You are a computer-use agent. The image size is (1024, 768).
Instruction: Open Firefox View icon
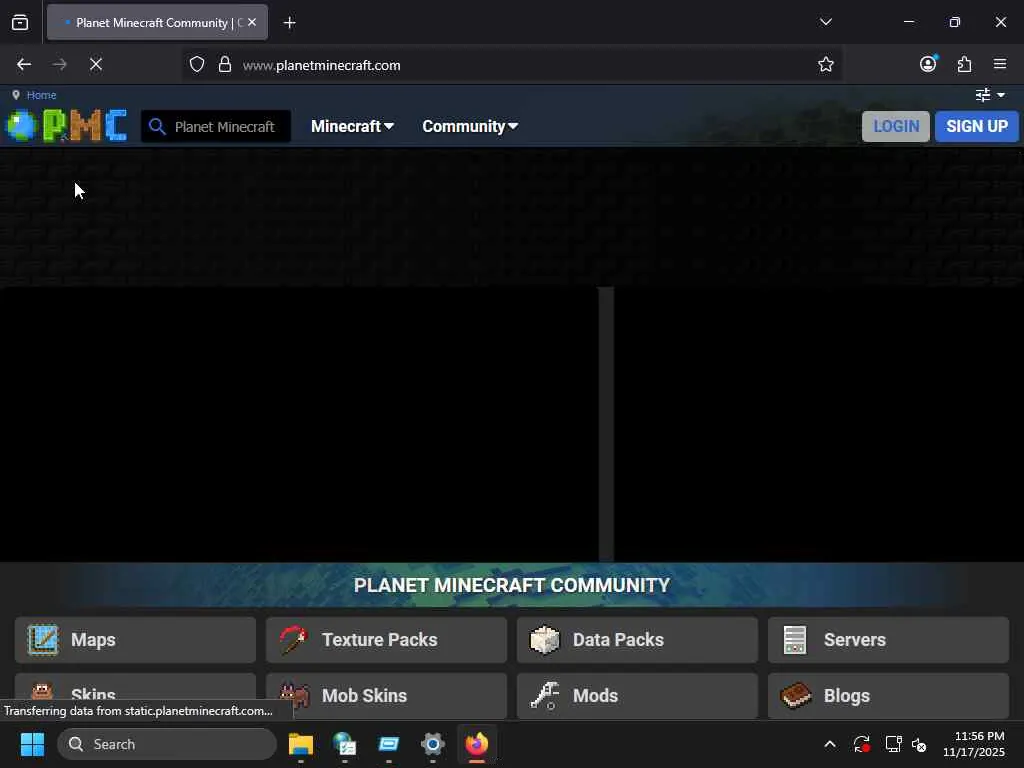[20, 23]
